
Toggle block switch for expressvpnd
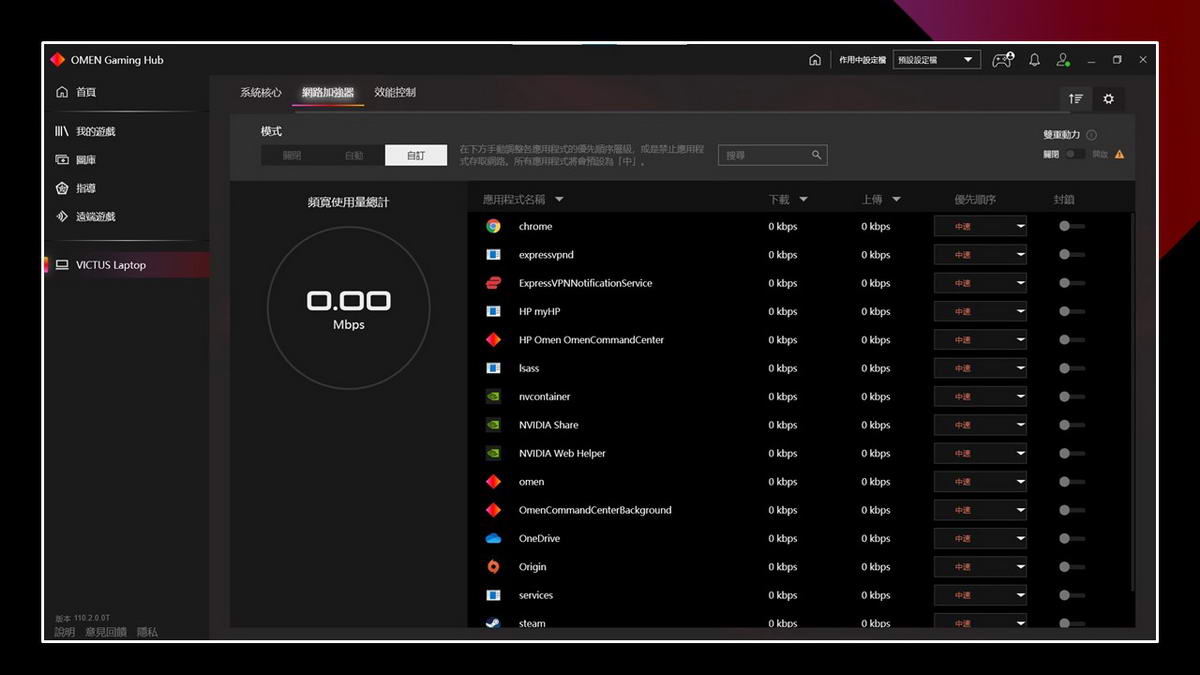tap(1071, 255)
